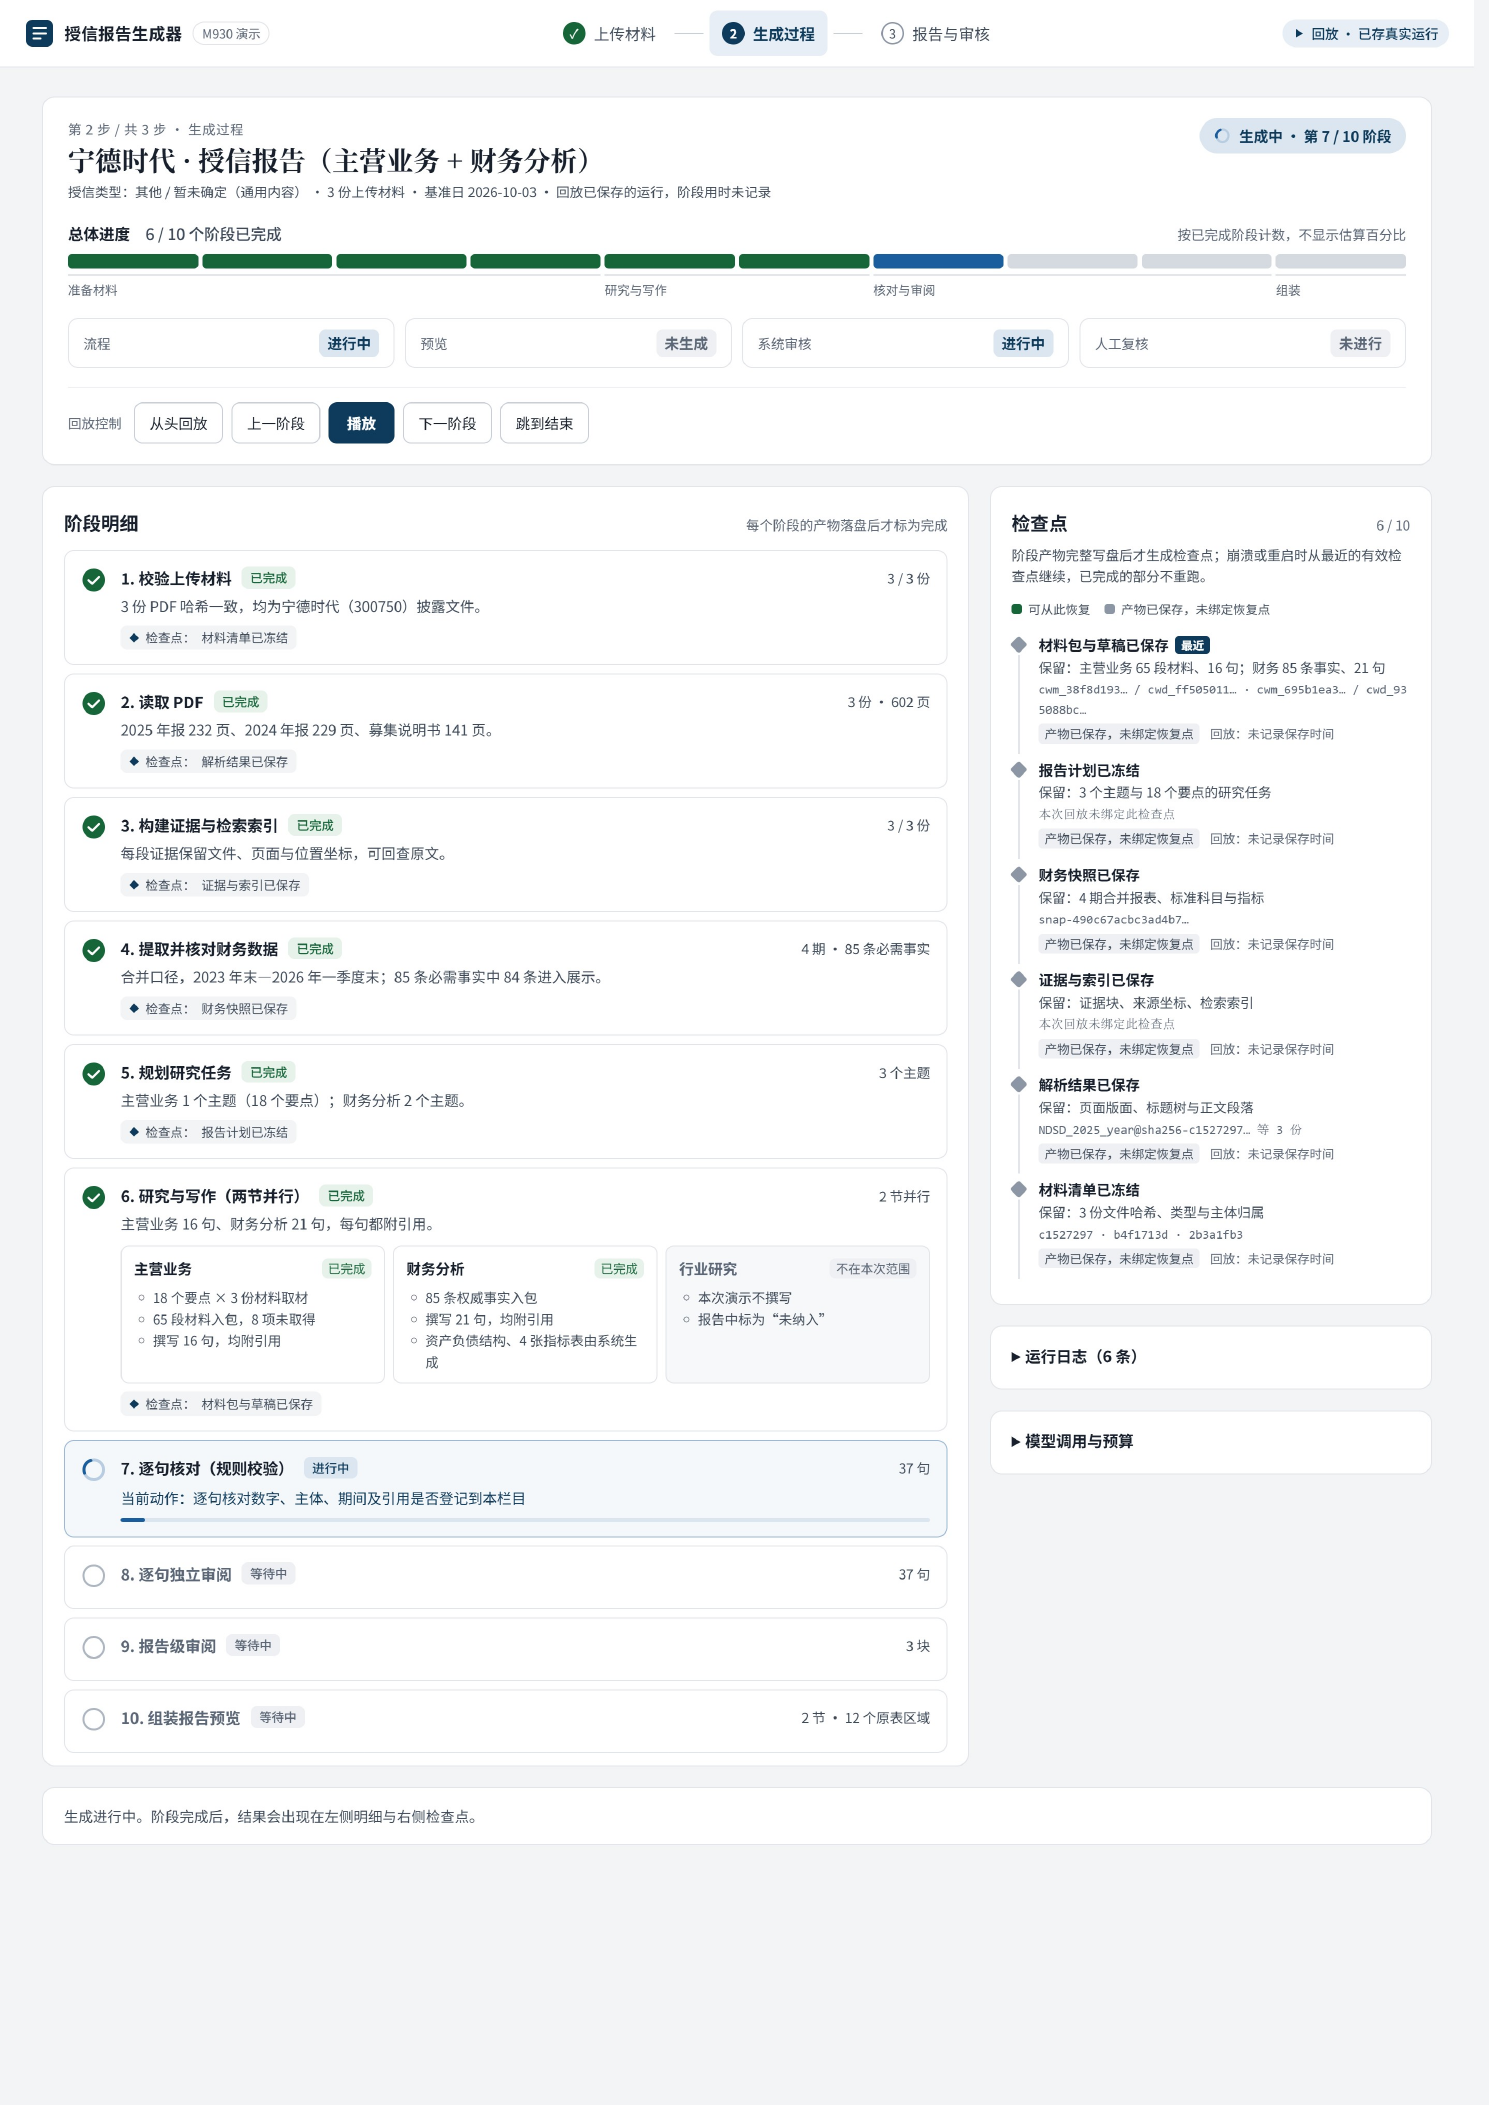Select the 行业研究 sub-card in stage 6
Image resolution: width=1489 pixels, height=2105 pixels.
tap(797, 1315)
